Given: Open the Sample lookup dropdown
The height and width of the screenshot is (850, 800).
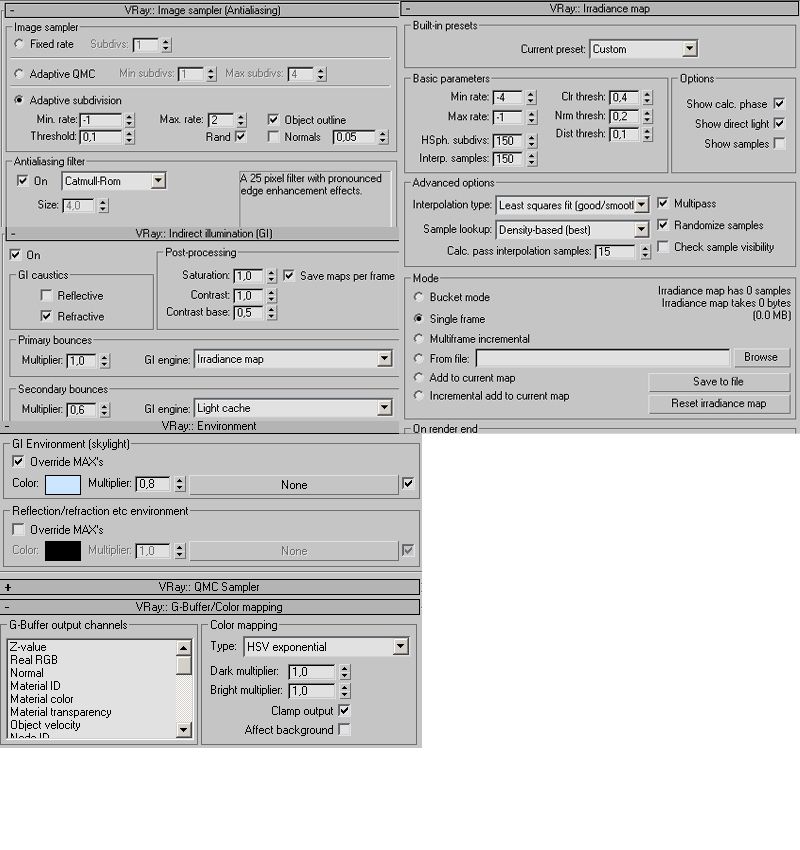Looking at the screenshot, I should click(572, 230).
